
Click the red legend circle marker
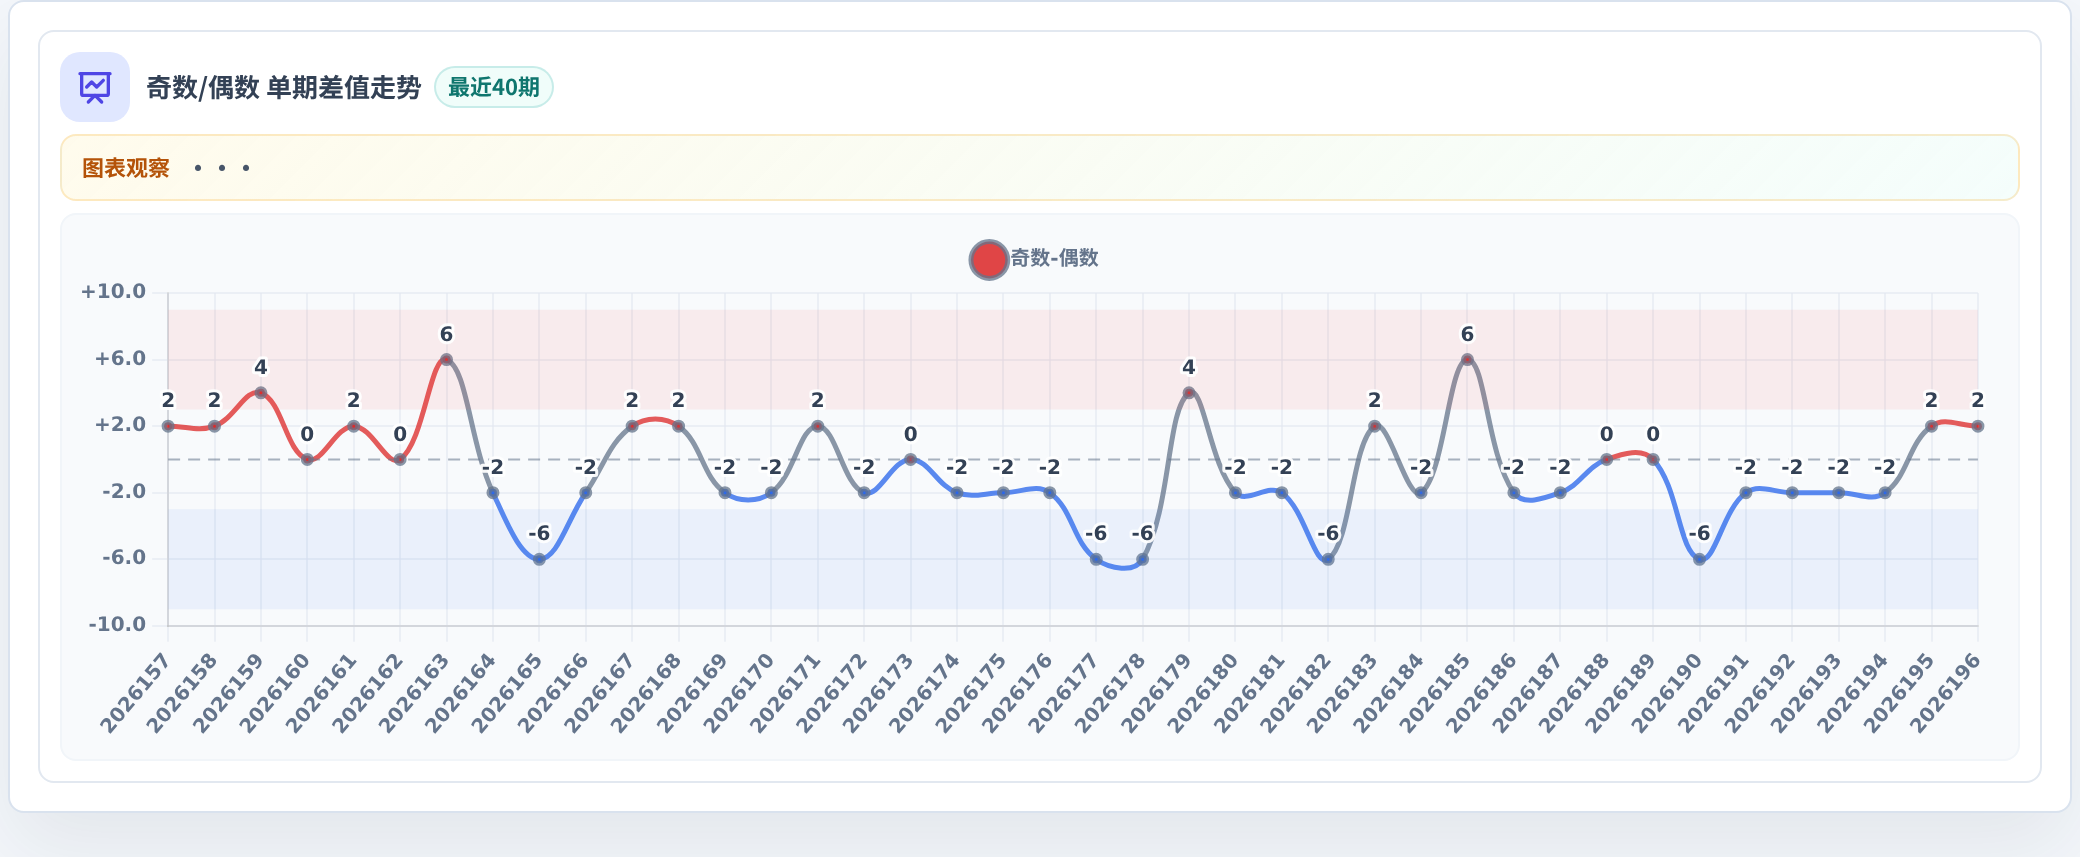(988, 260)
